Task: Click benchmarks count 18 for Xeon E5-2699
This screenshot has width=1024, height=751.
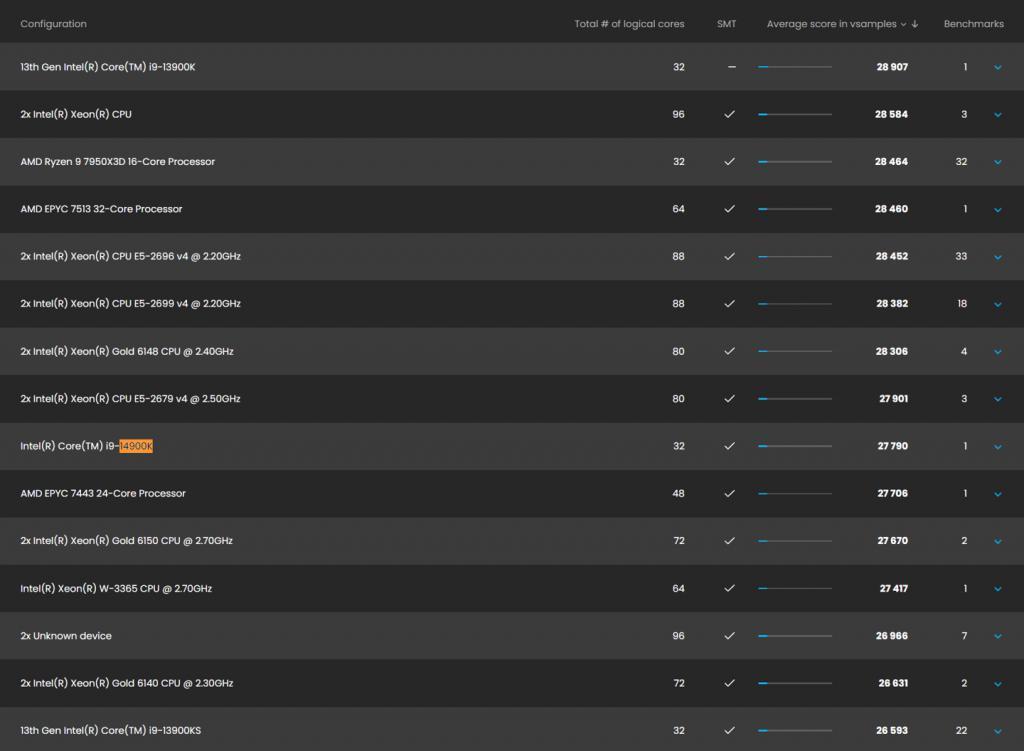Action: (962, 304)
